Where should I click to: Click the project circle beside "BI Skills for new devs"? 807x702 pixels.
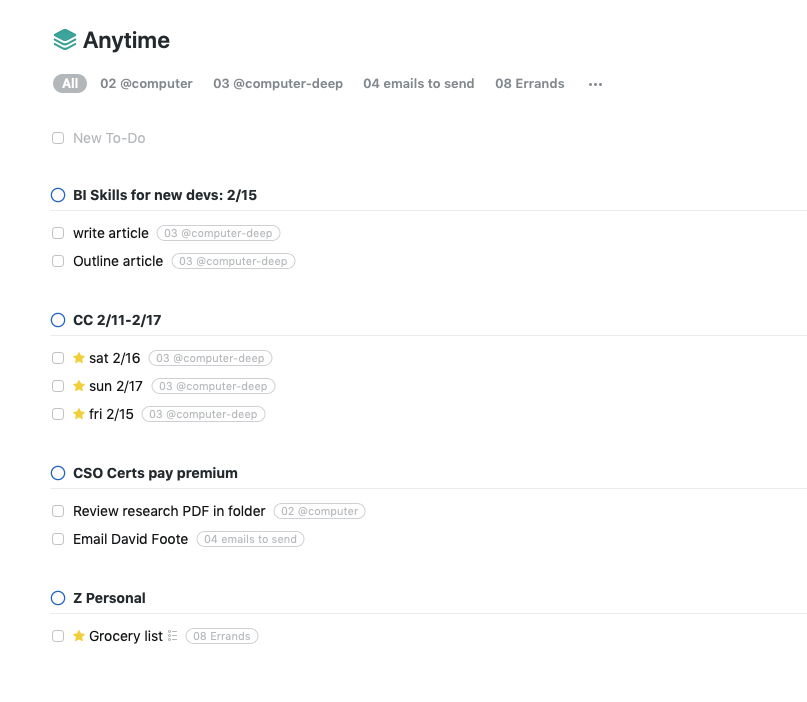coord(58,194)
